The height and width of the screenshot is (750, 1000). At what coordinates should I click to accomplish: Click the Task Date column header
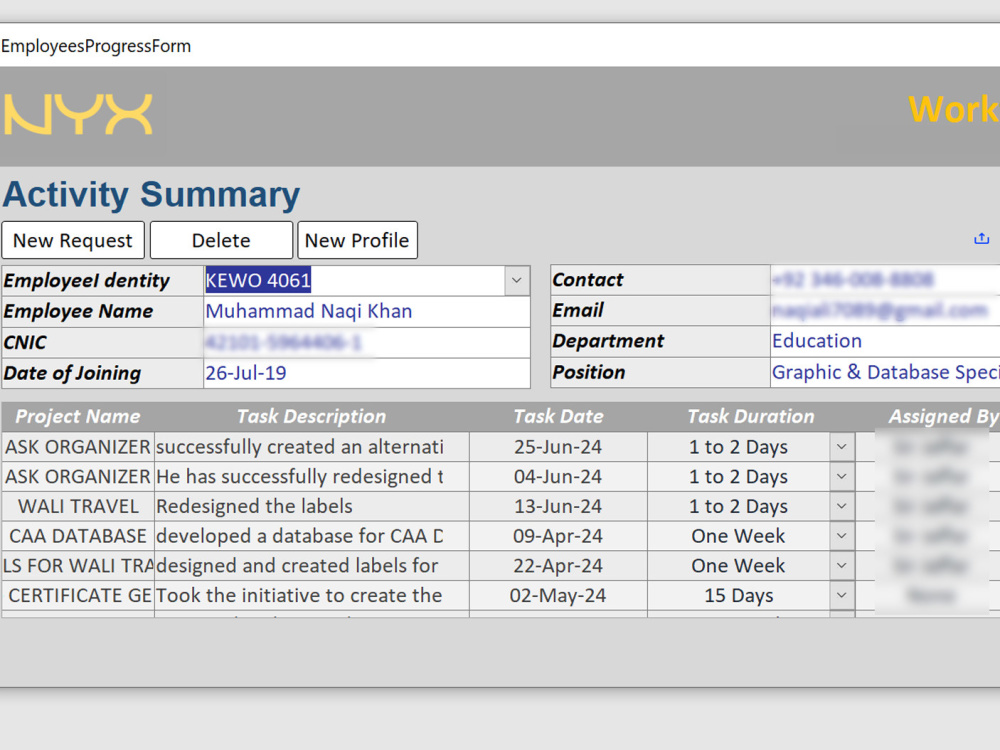[558, 416]
